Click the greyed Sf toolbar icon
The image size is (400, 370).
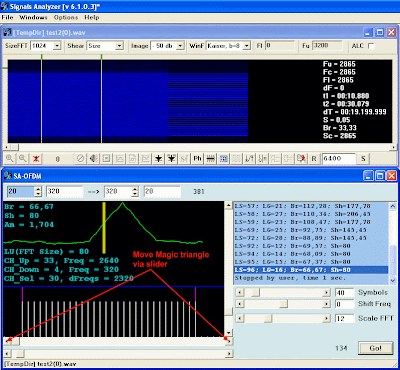pyautogui.click(x=184, y=159)
